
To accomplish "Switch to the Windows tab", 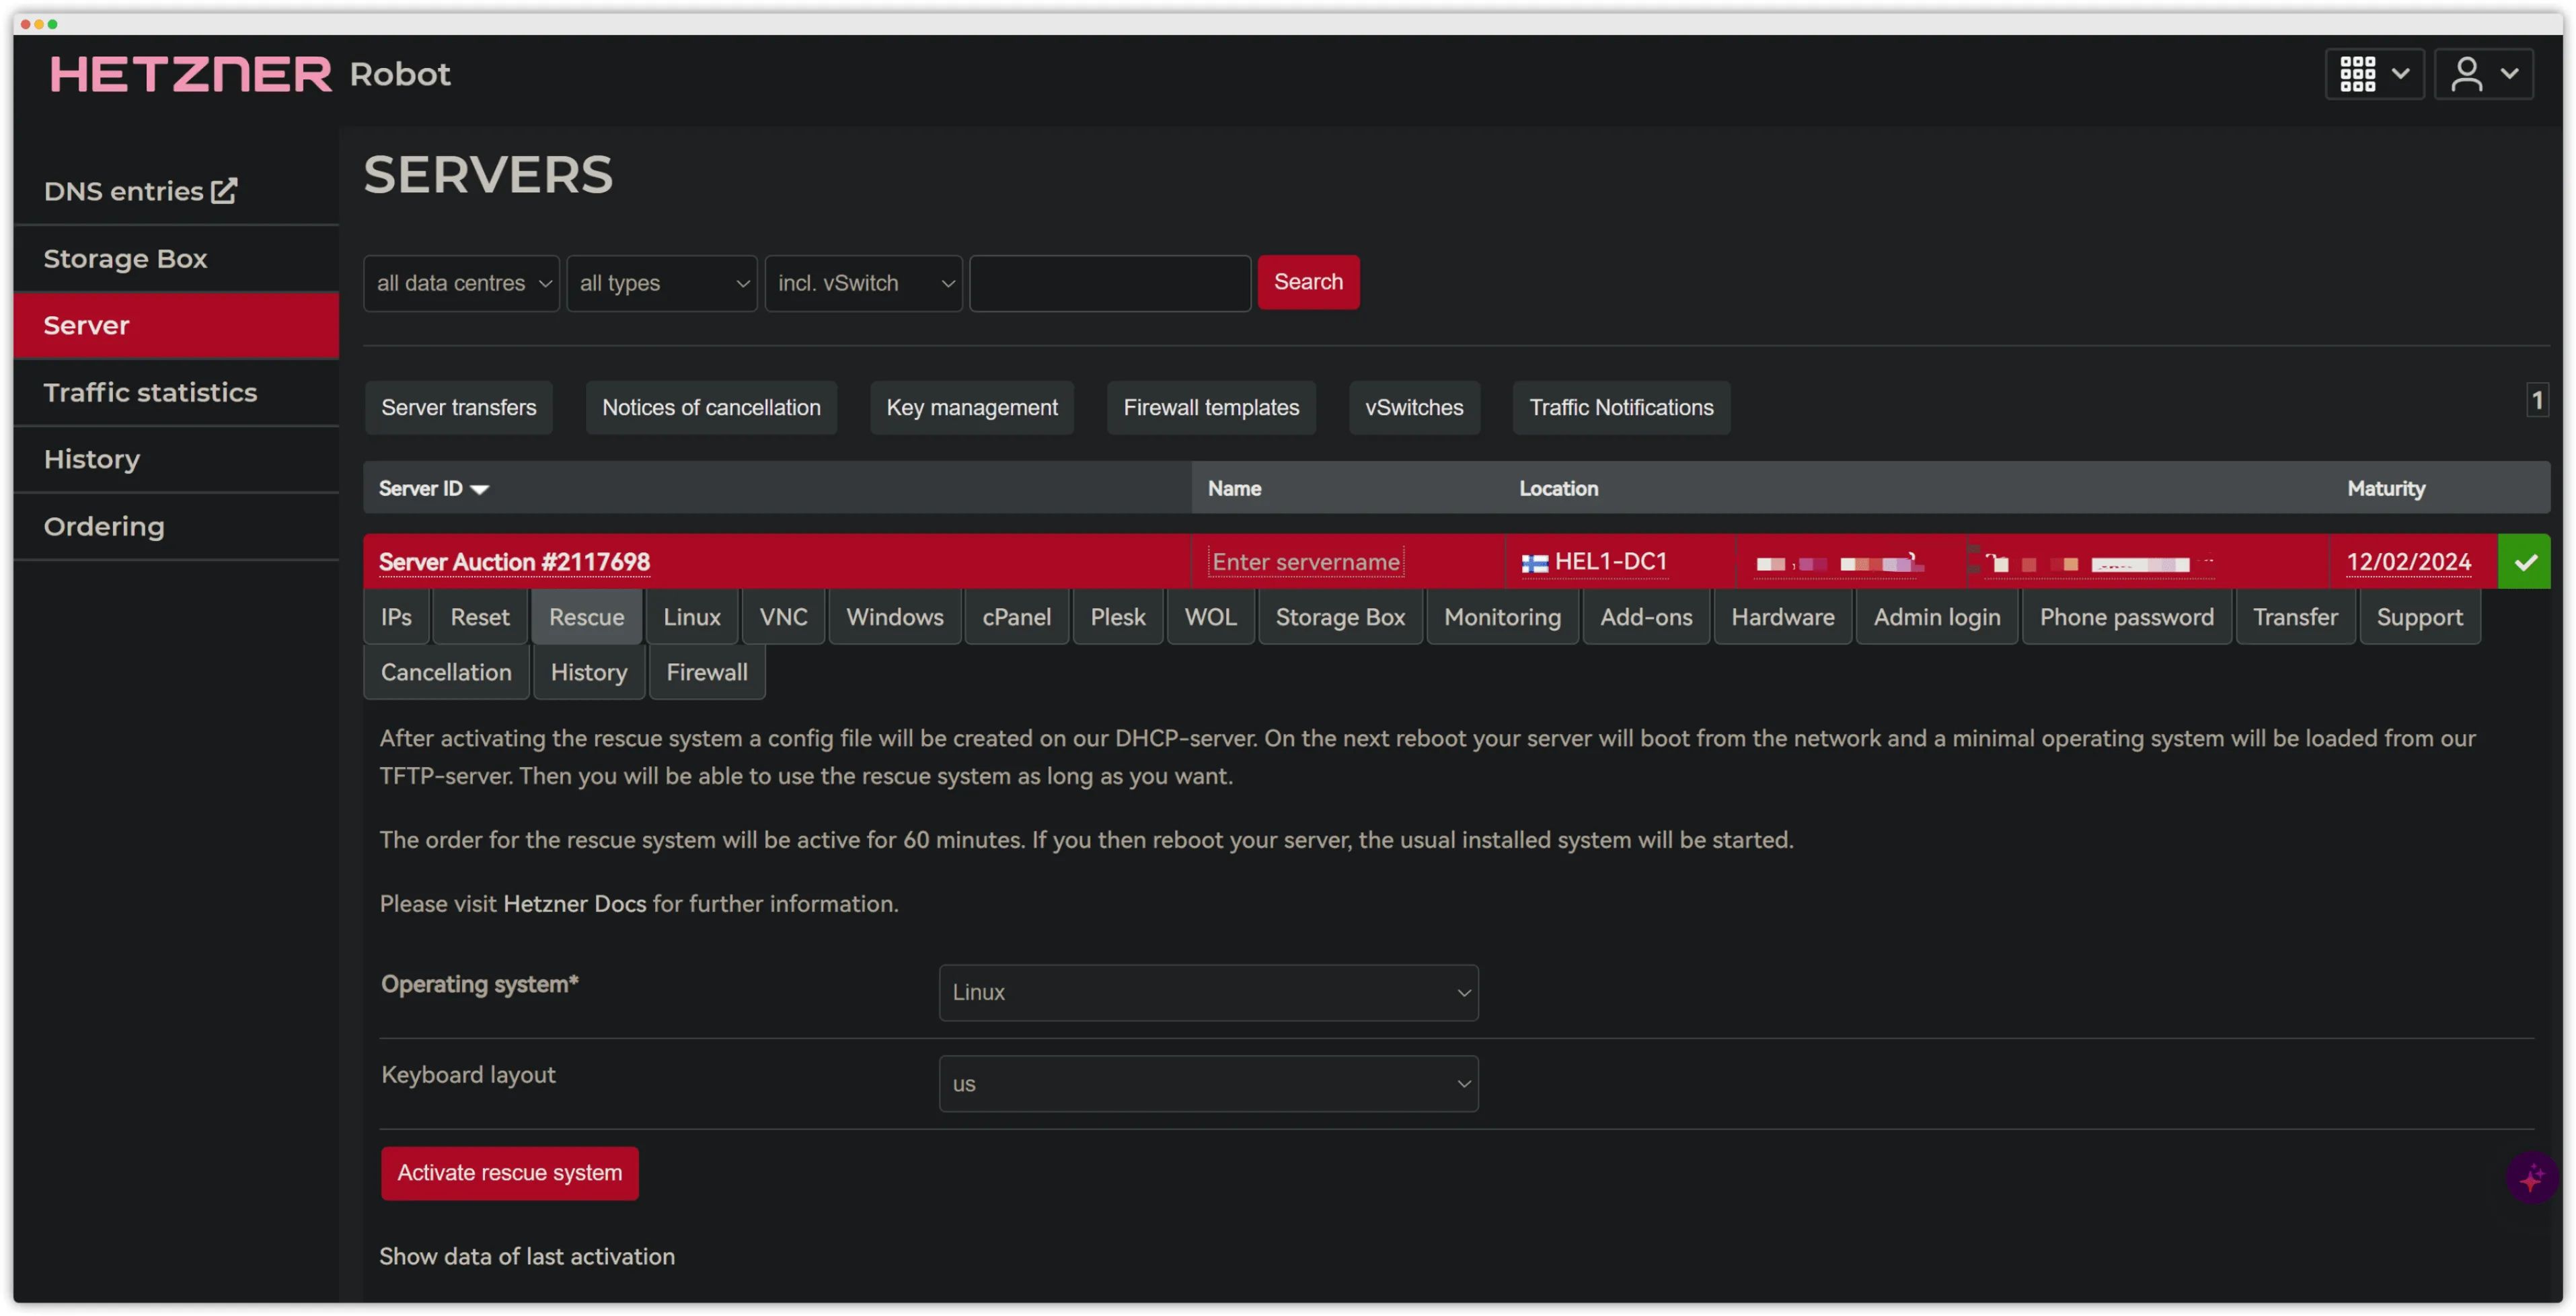I will click(x=895, y=617).
